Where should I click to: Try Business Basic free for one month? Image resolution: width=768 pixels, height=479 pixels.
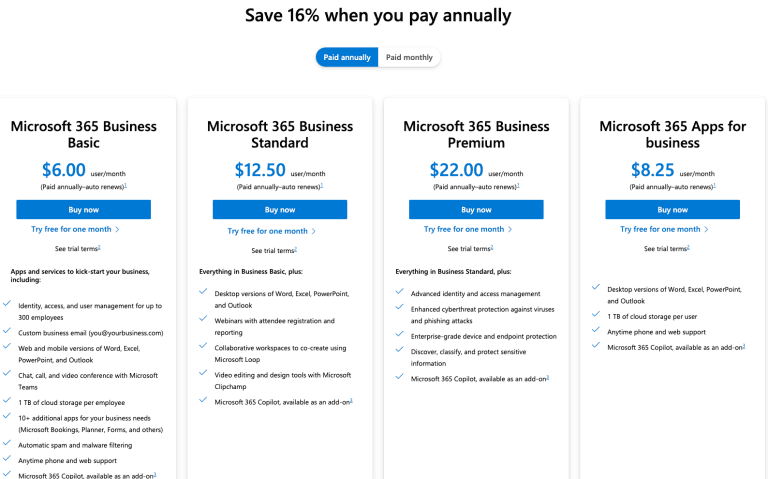tap(75, 230)
